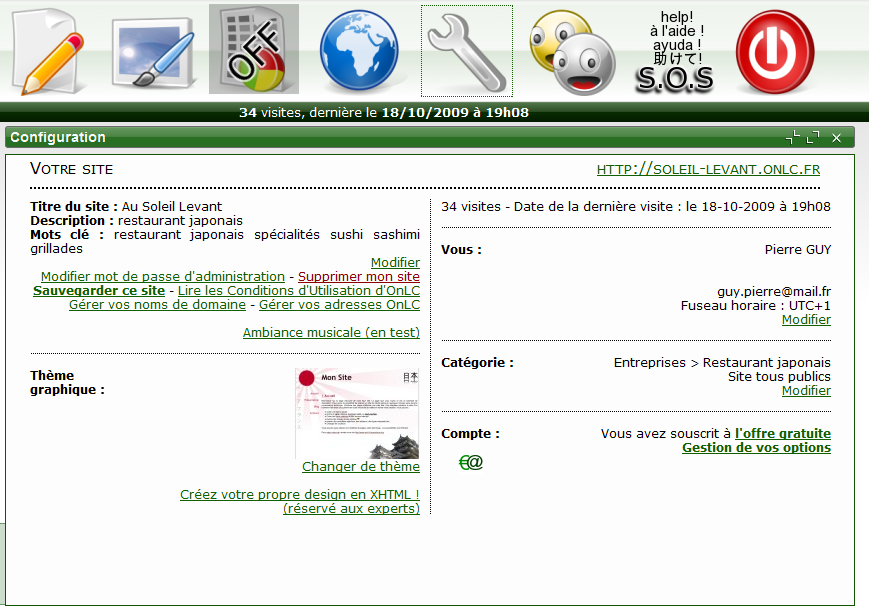
Task: Open Modifier mot de passe d'administration
Action: pyautogui.click(x=163, y=276)
